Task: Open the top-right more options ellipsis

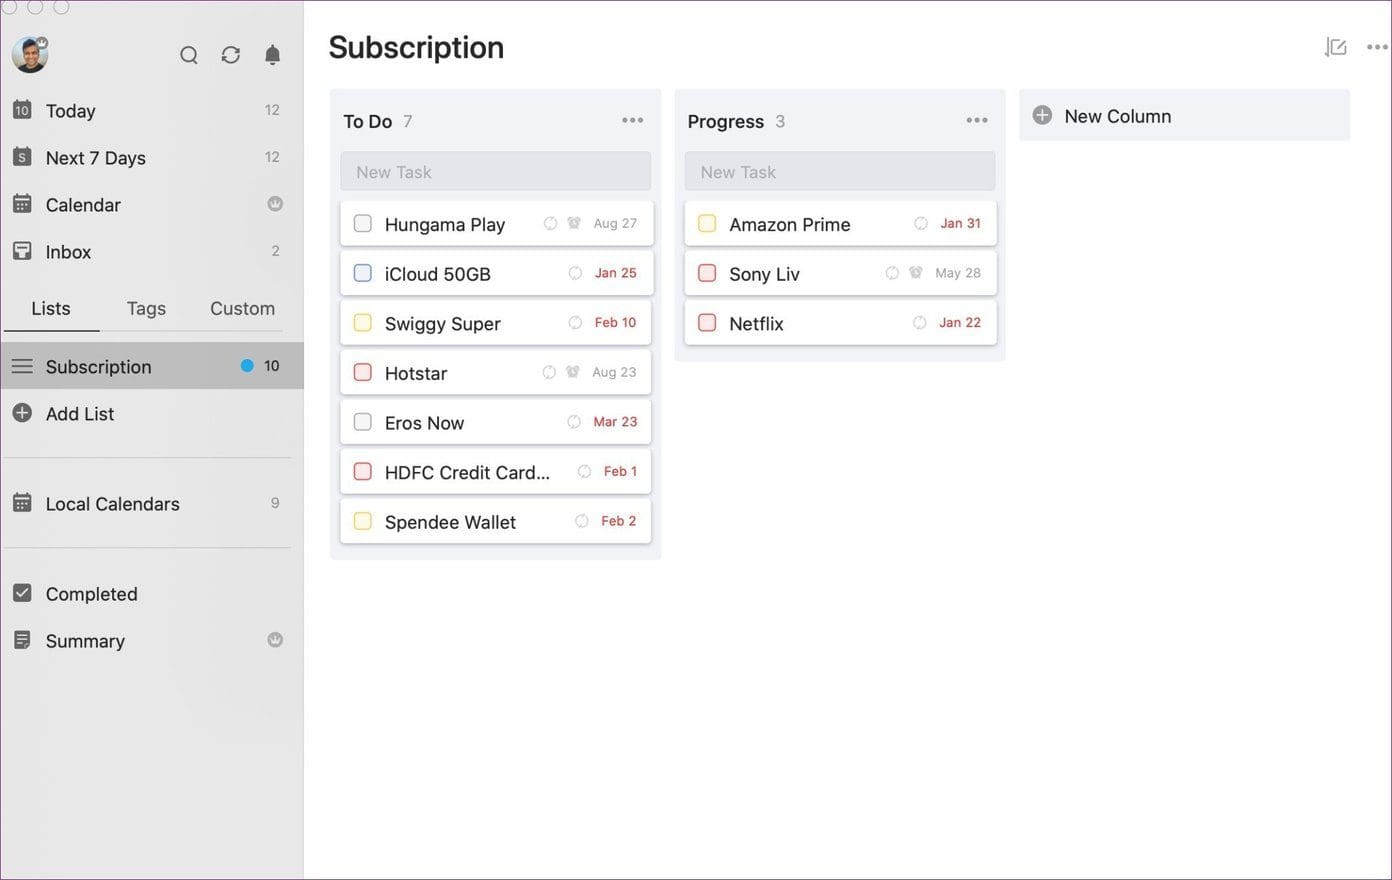Action: coord(1377,47)
